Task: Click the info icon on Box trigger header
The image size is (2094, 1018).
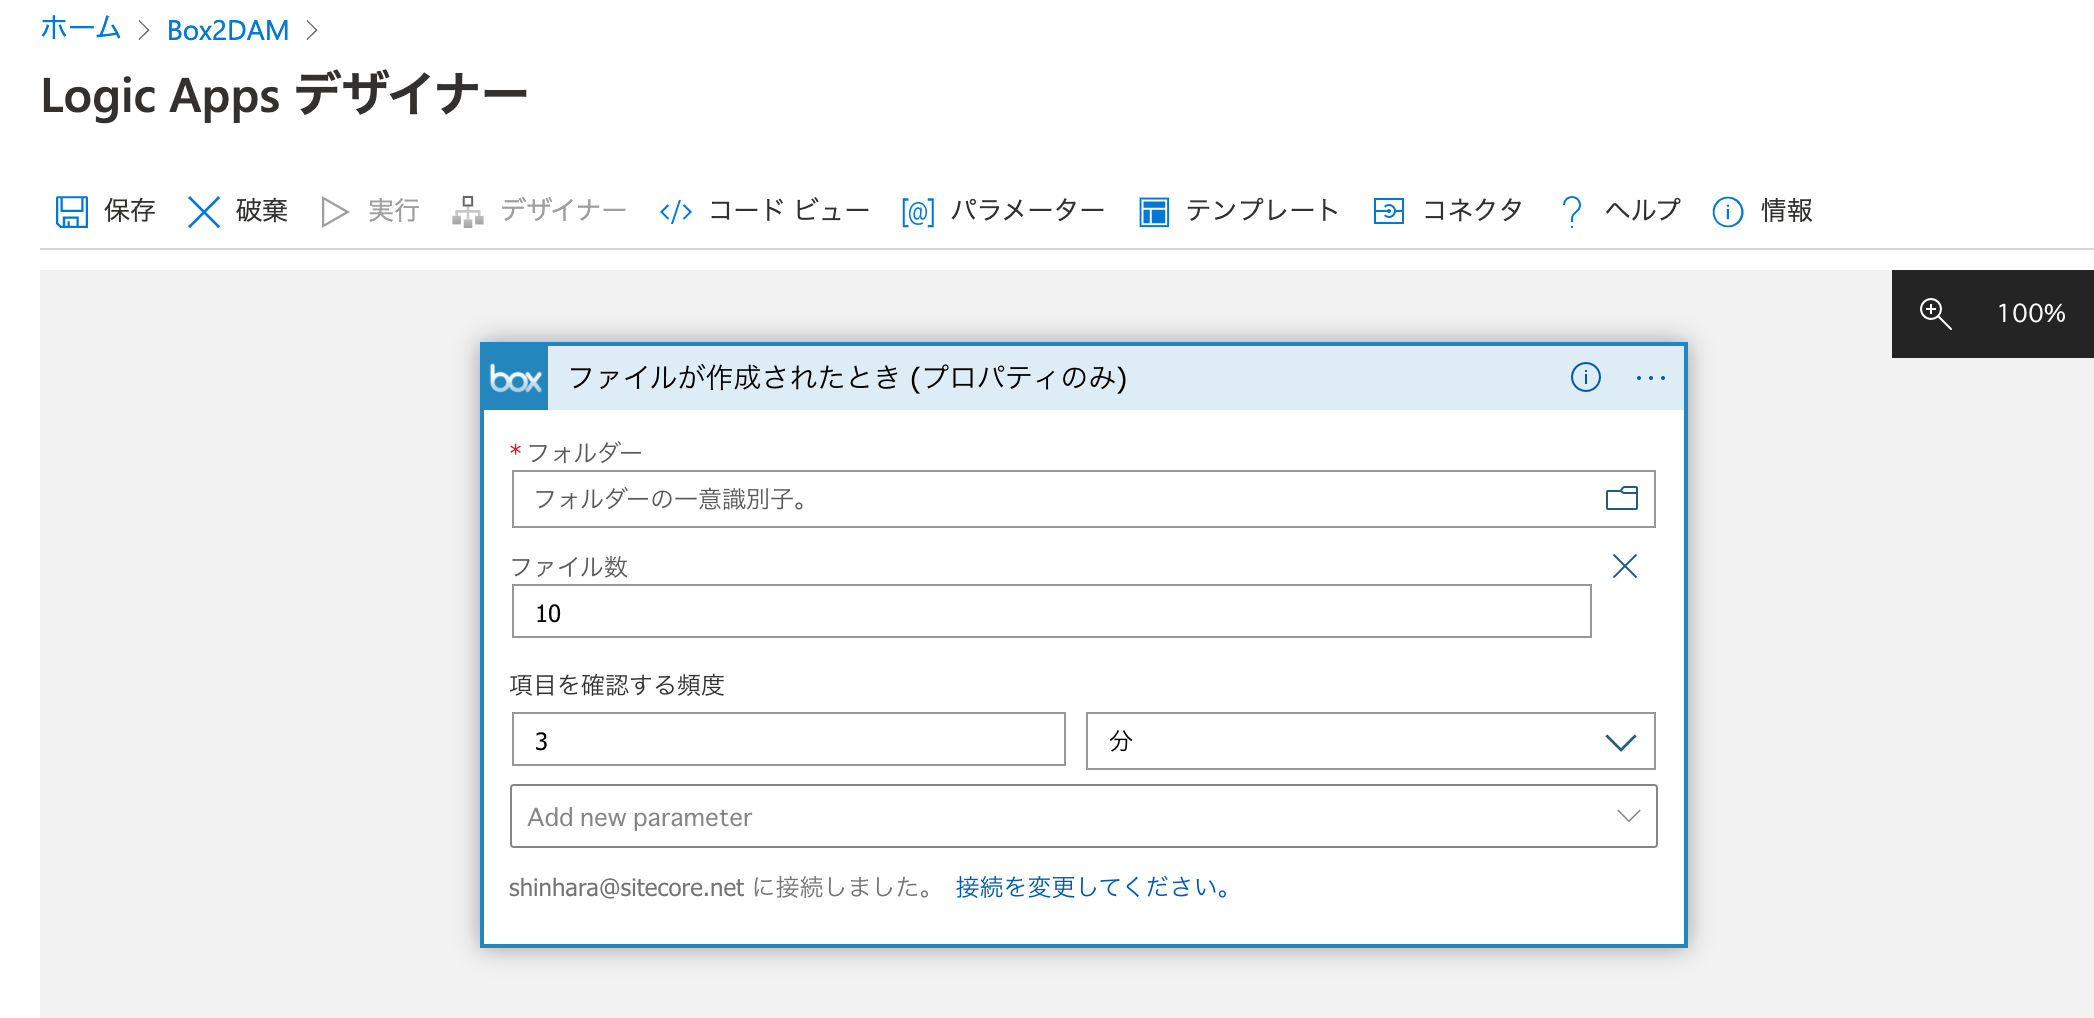Action: coord(1586,377)
